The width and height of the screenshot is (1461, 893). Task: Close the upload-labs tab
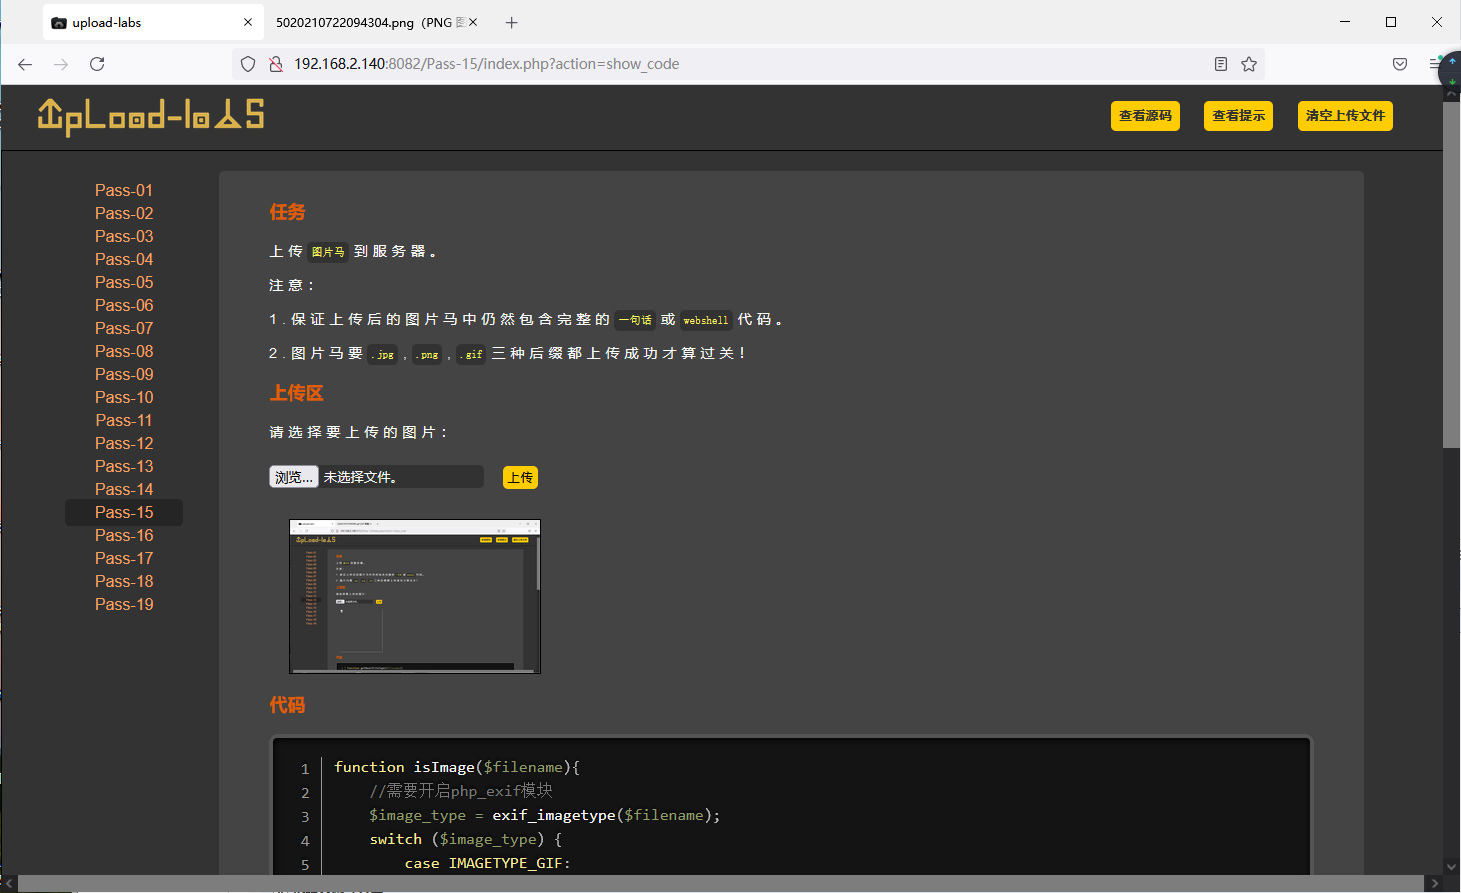pyautogui.click(x=248, y=22)
